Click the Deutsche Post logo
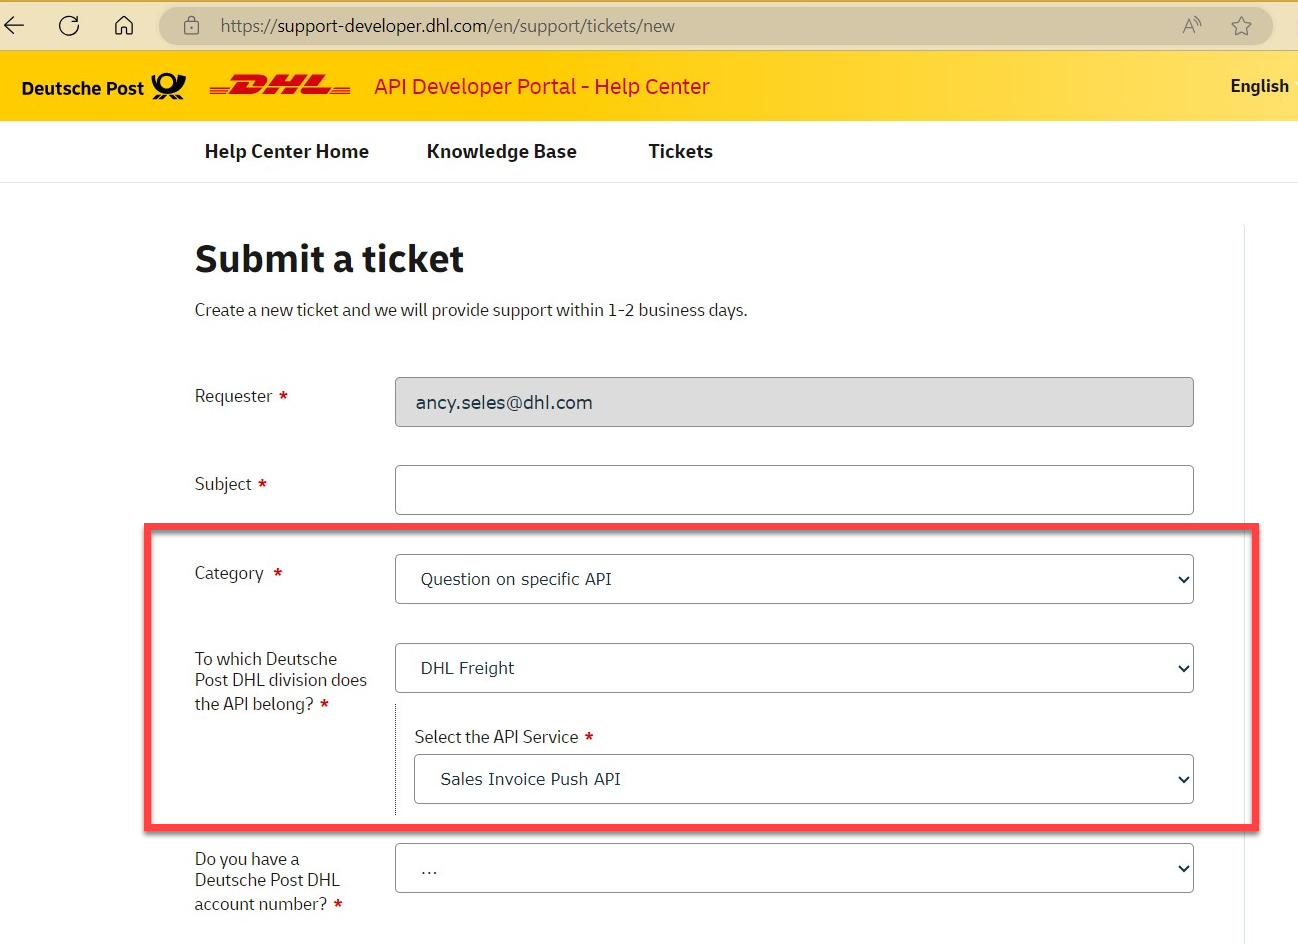Screen dimensions: 1298x944 103,88
